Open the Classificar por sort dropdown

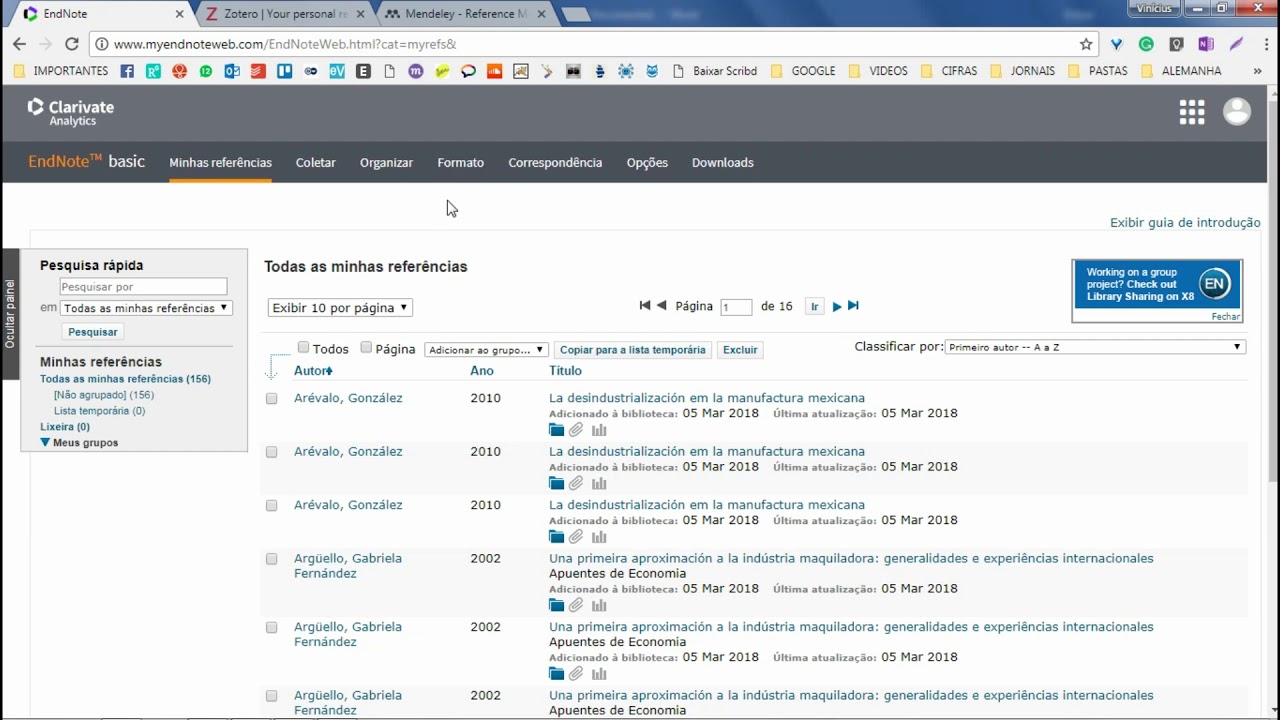(1095, 347)
